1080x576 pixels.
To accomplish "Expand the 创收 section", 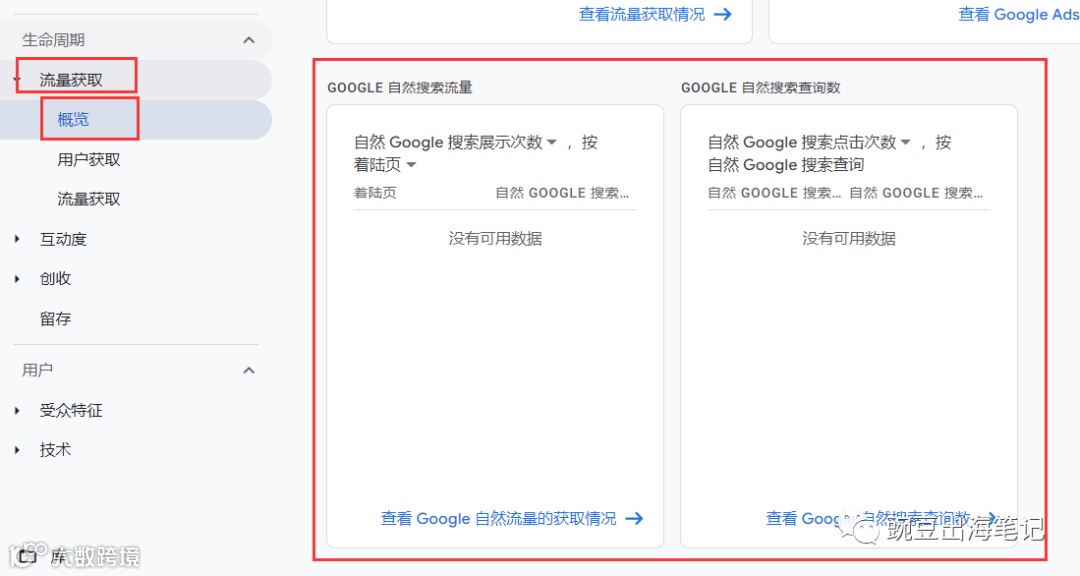I will tap(17, 279).
